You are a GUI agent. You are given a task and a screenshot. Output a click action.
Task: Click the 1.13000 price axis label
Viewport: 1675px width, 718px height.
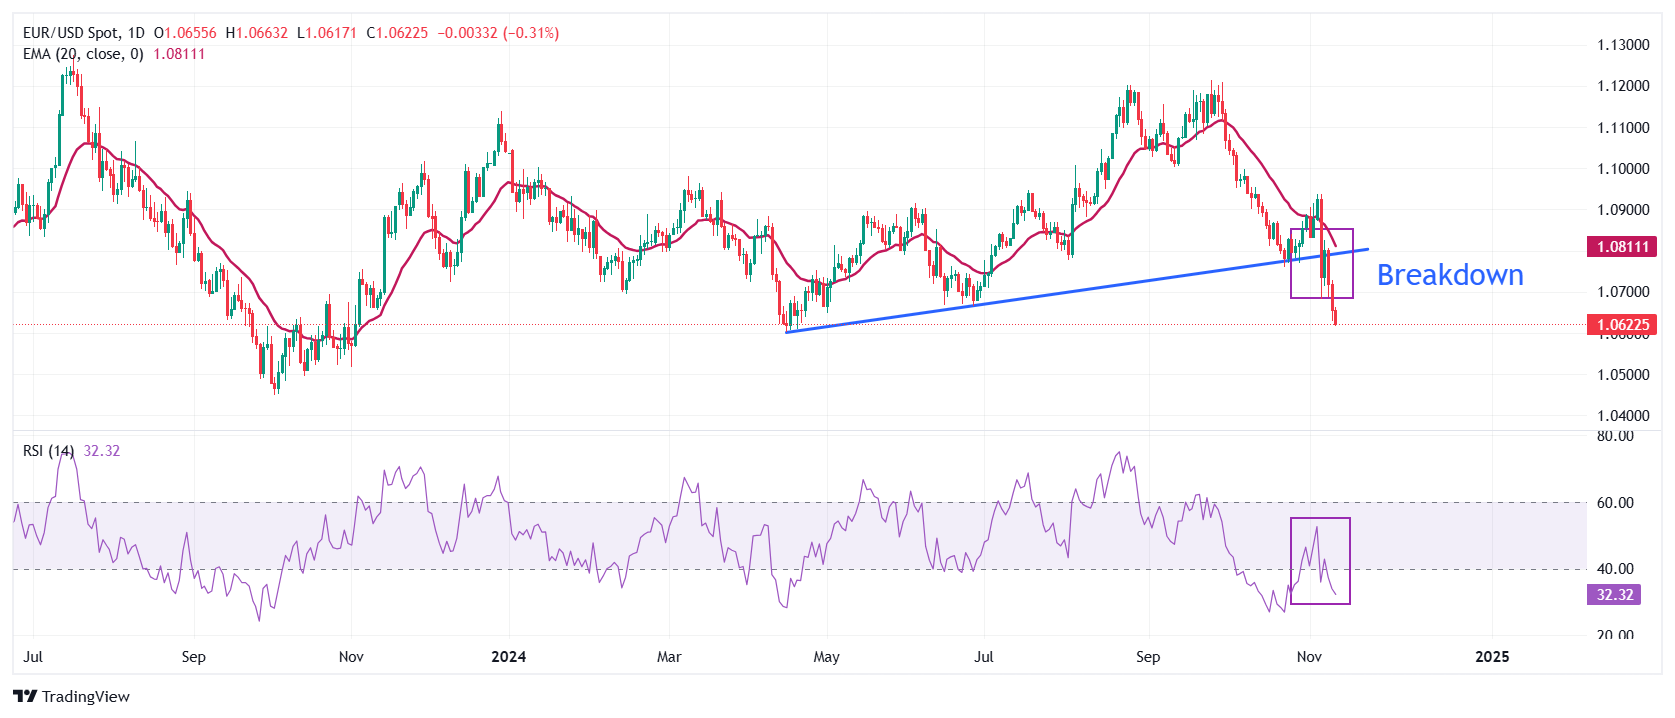(1622, 45)
